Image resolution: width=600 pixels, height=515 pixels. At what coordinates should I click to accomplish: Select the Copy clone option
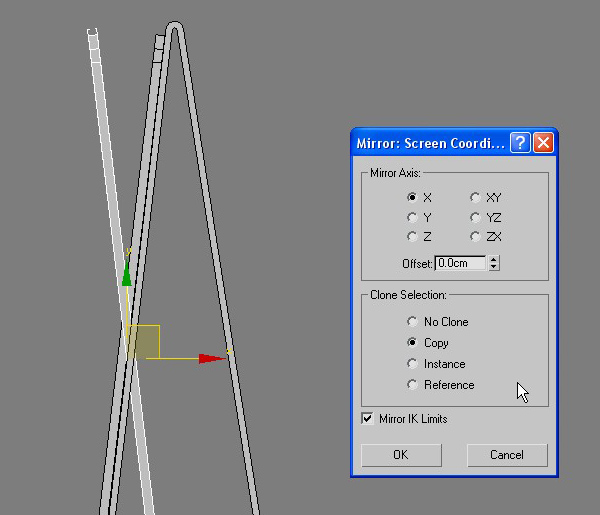tap(412, 343)
